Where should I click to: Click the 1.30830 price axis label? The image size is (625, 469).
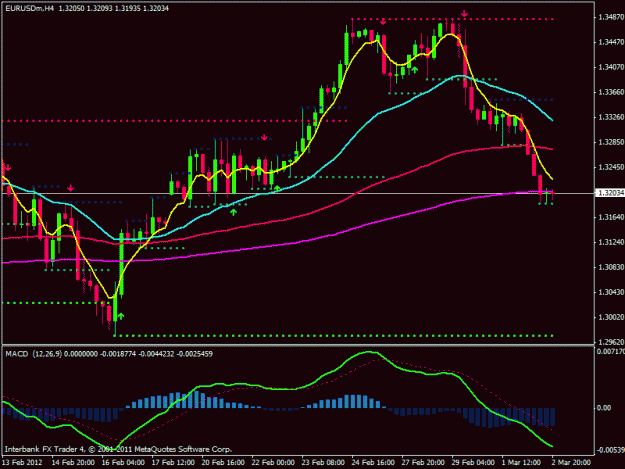(611, 267)
